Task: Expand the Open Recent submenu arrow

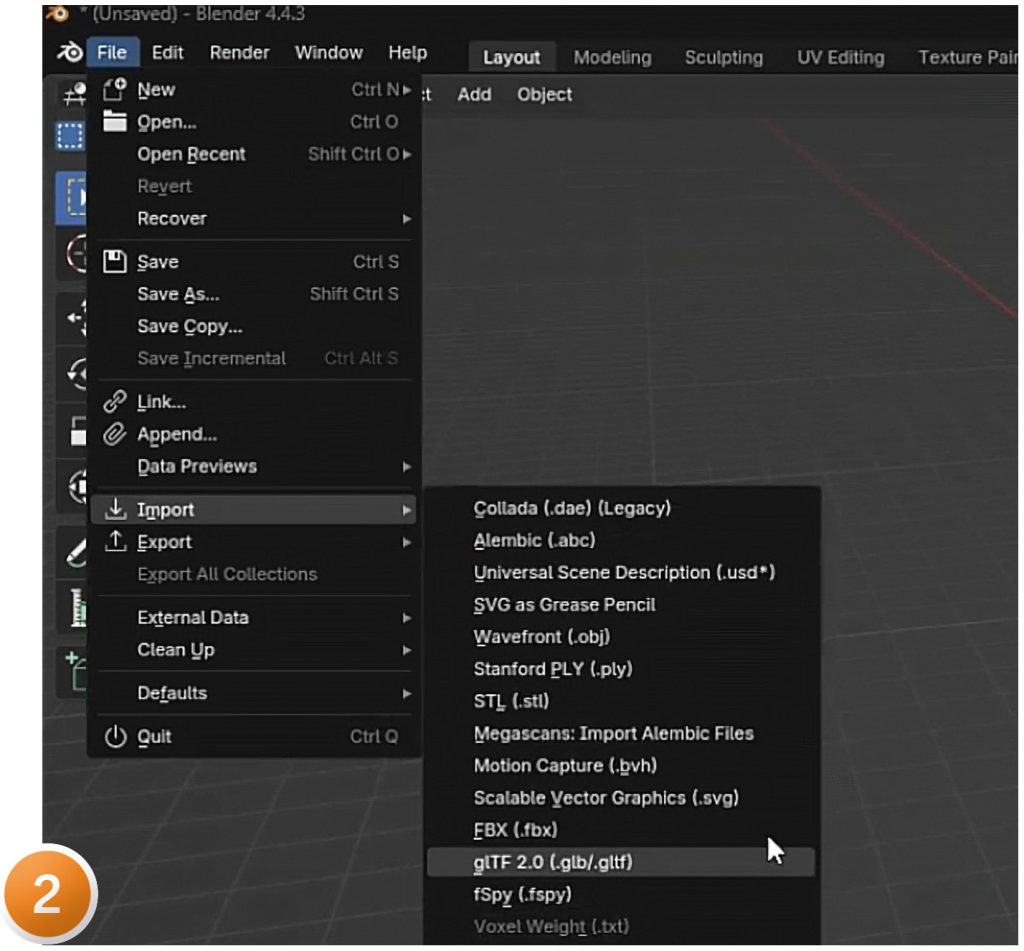Action: tap(408, 154)
